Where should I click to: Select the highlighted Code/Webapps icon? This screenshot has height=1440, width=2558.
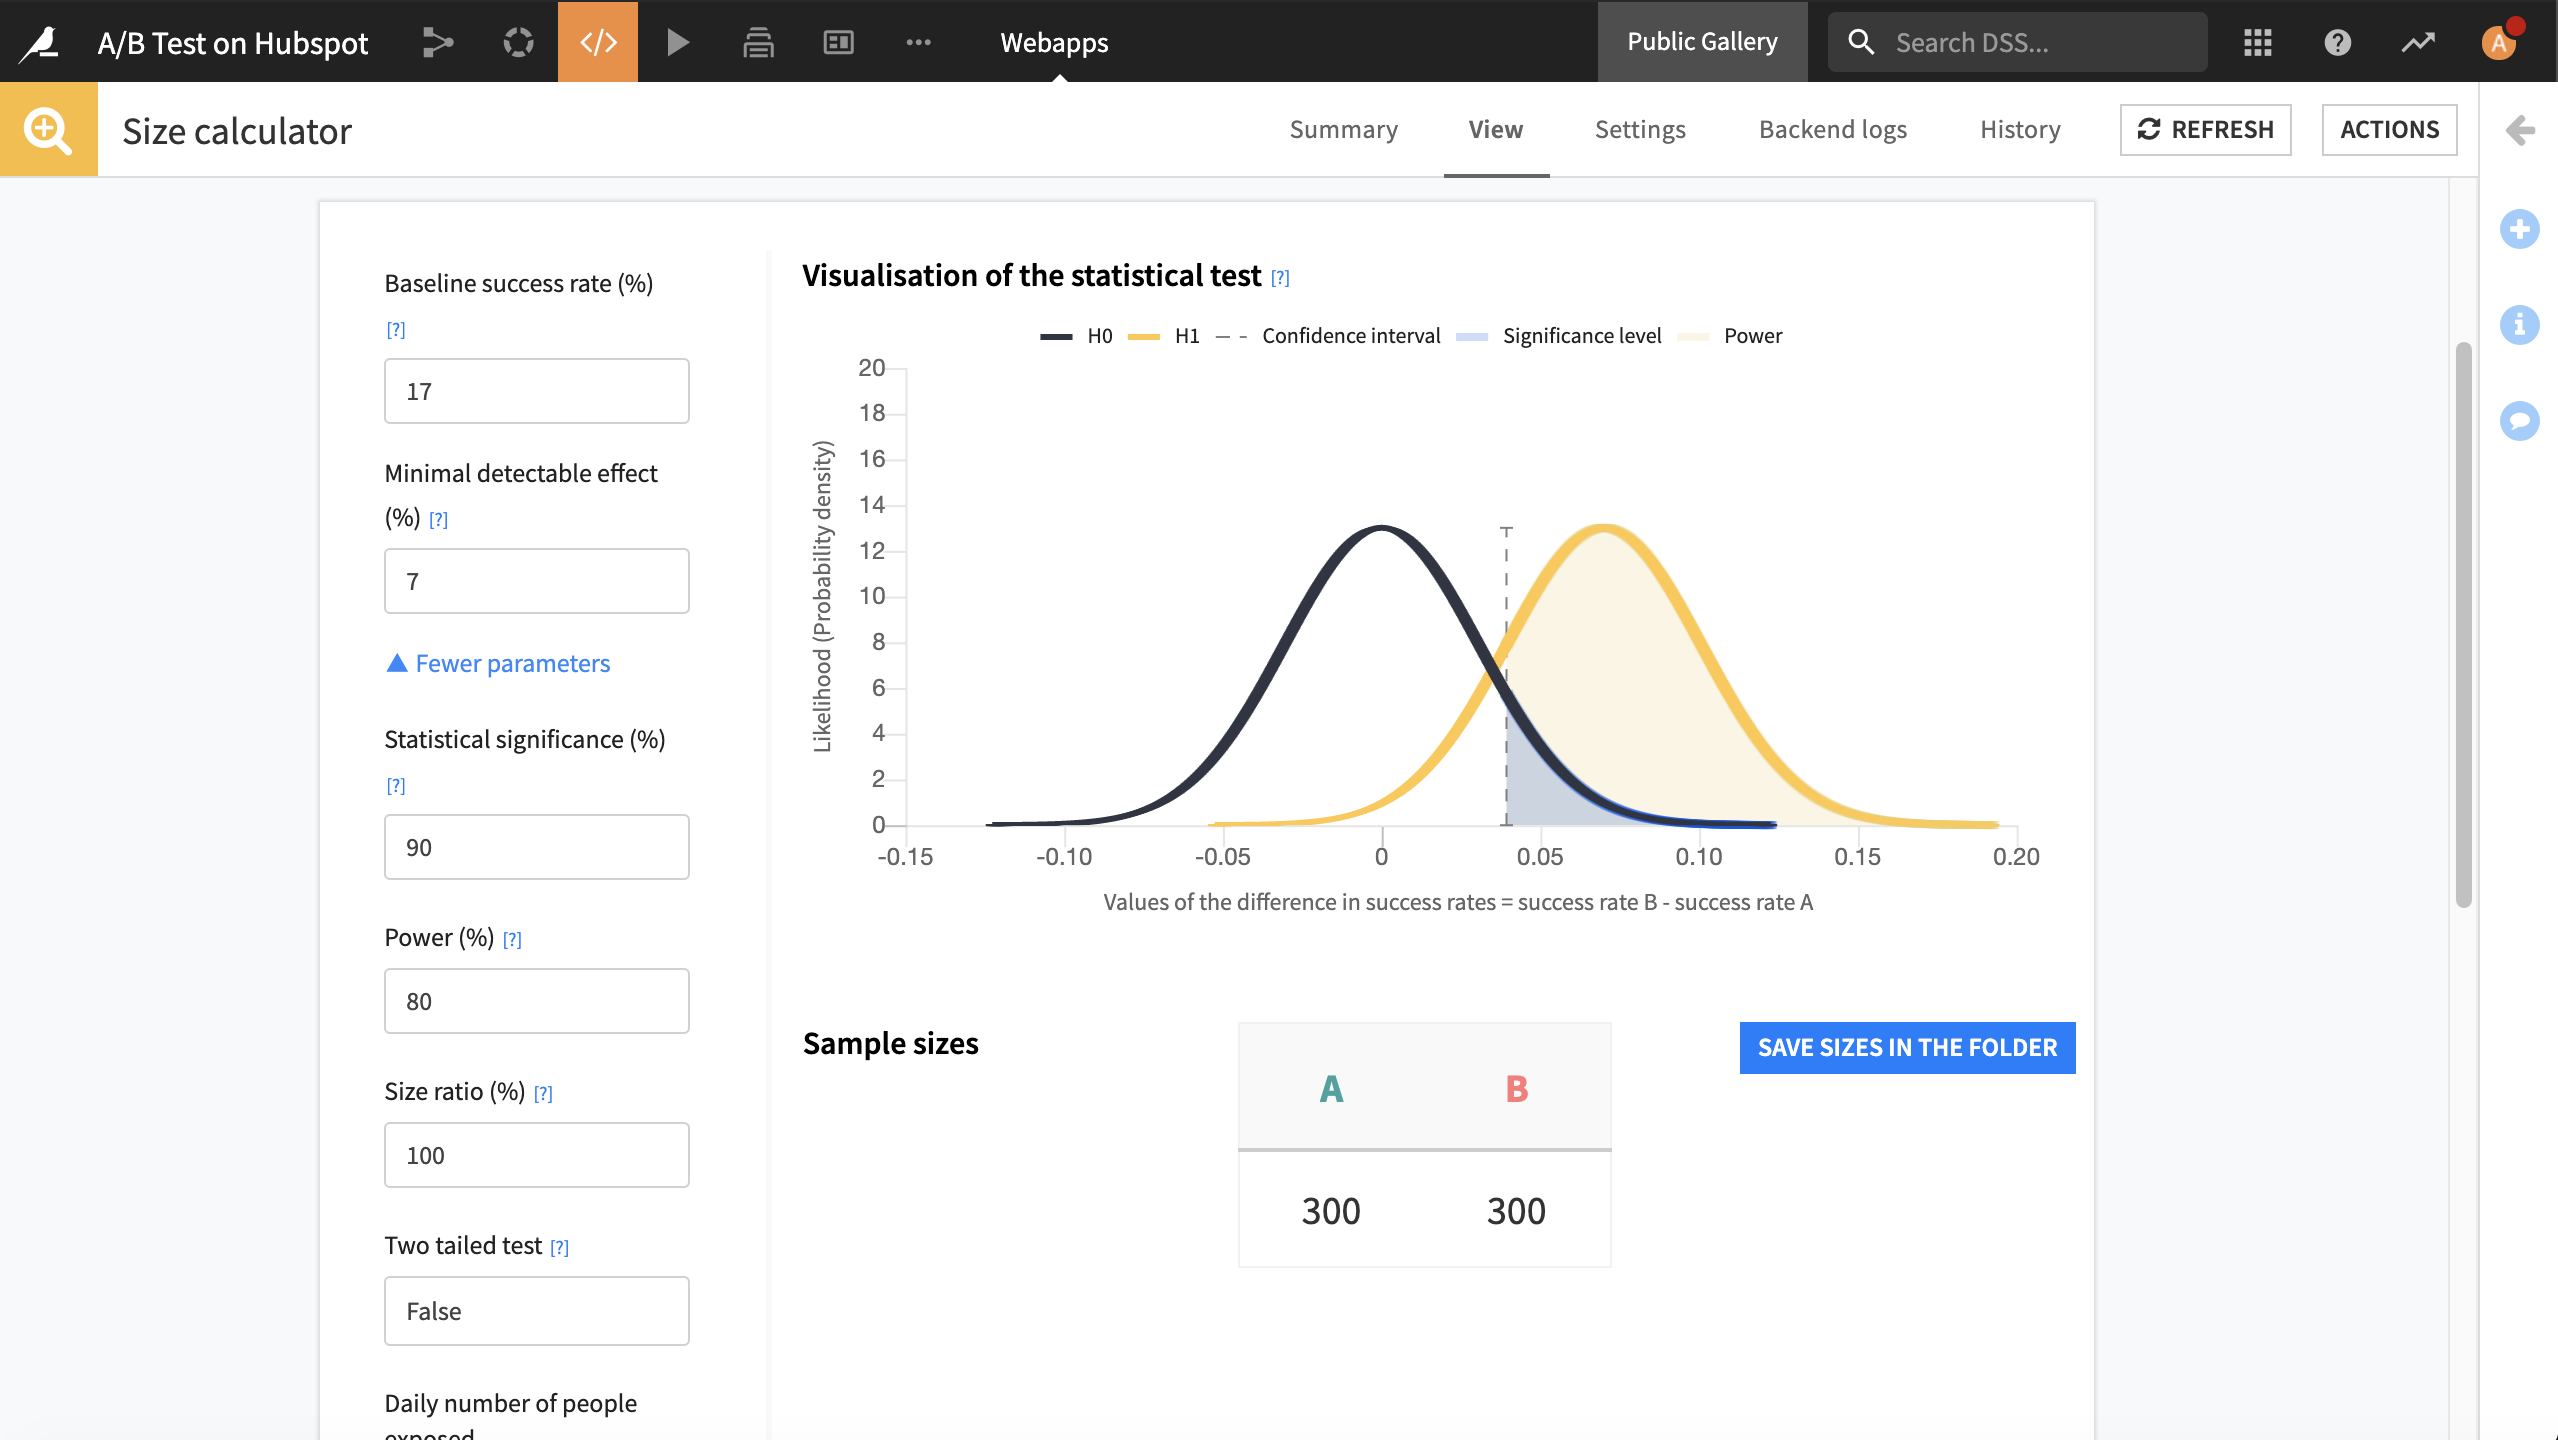597,42
